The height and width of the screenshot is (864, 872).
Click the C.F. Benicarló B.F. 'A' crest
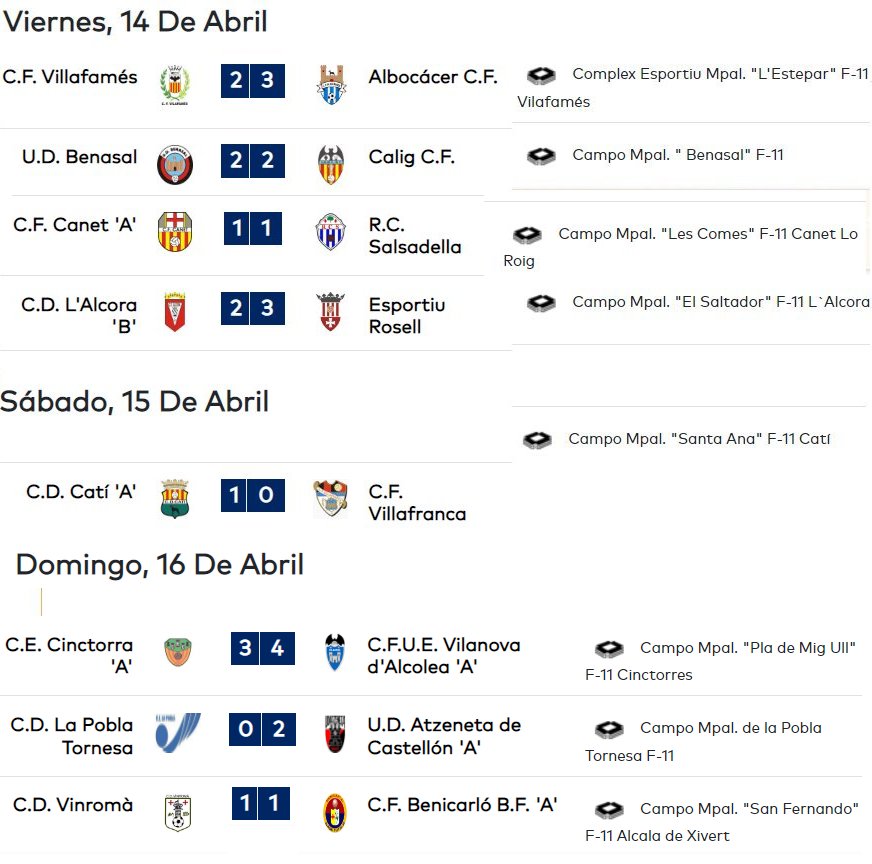click(x=335, y=813)
